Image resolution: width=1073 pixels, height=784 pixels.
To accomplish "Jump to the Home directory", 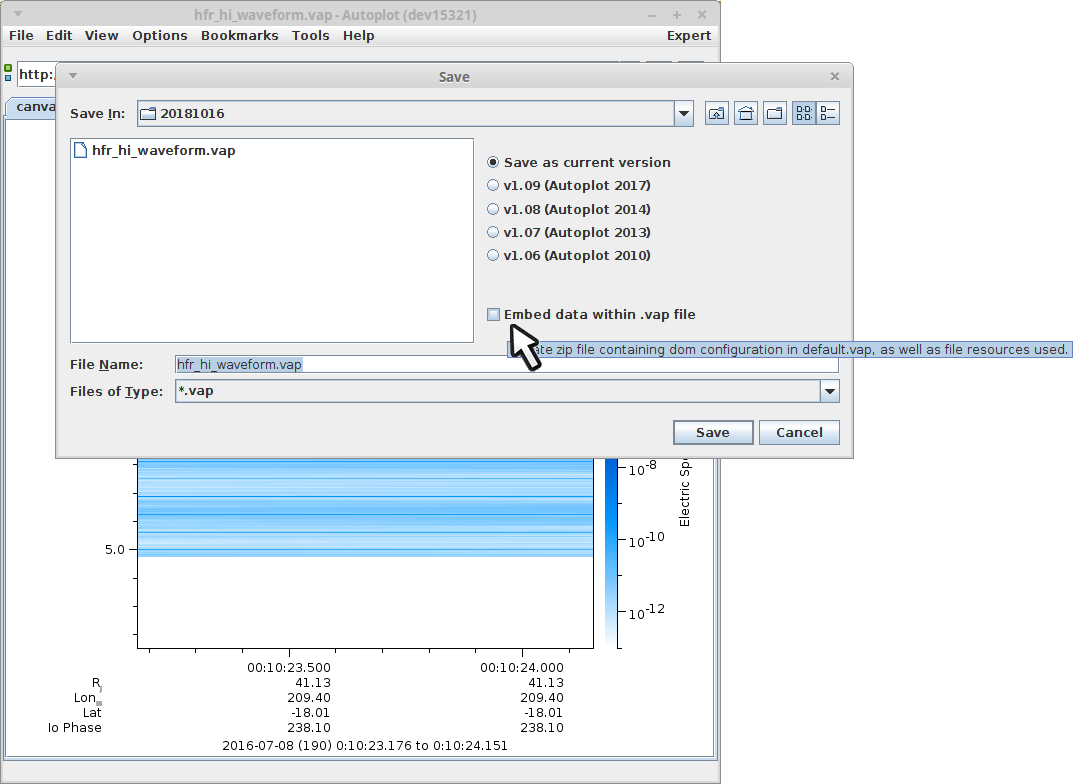I will click(746, 113).
